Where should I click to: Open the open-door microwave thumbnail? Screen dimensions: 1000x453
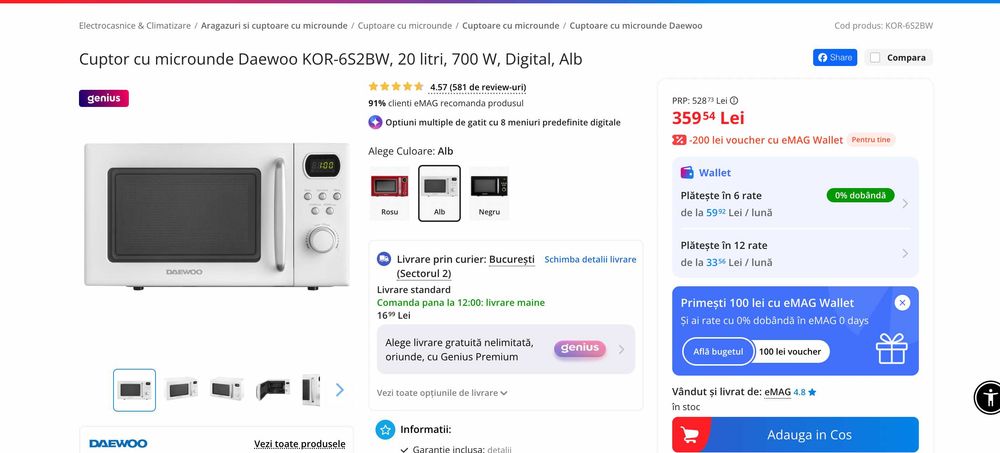pos(272,389)
